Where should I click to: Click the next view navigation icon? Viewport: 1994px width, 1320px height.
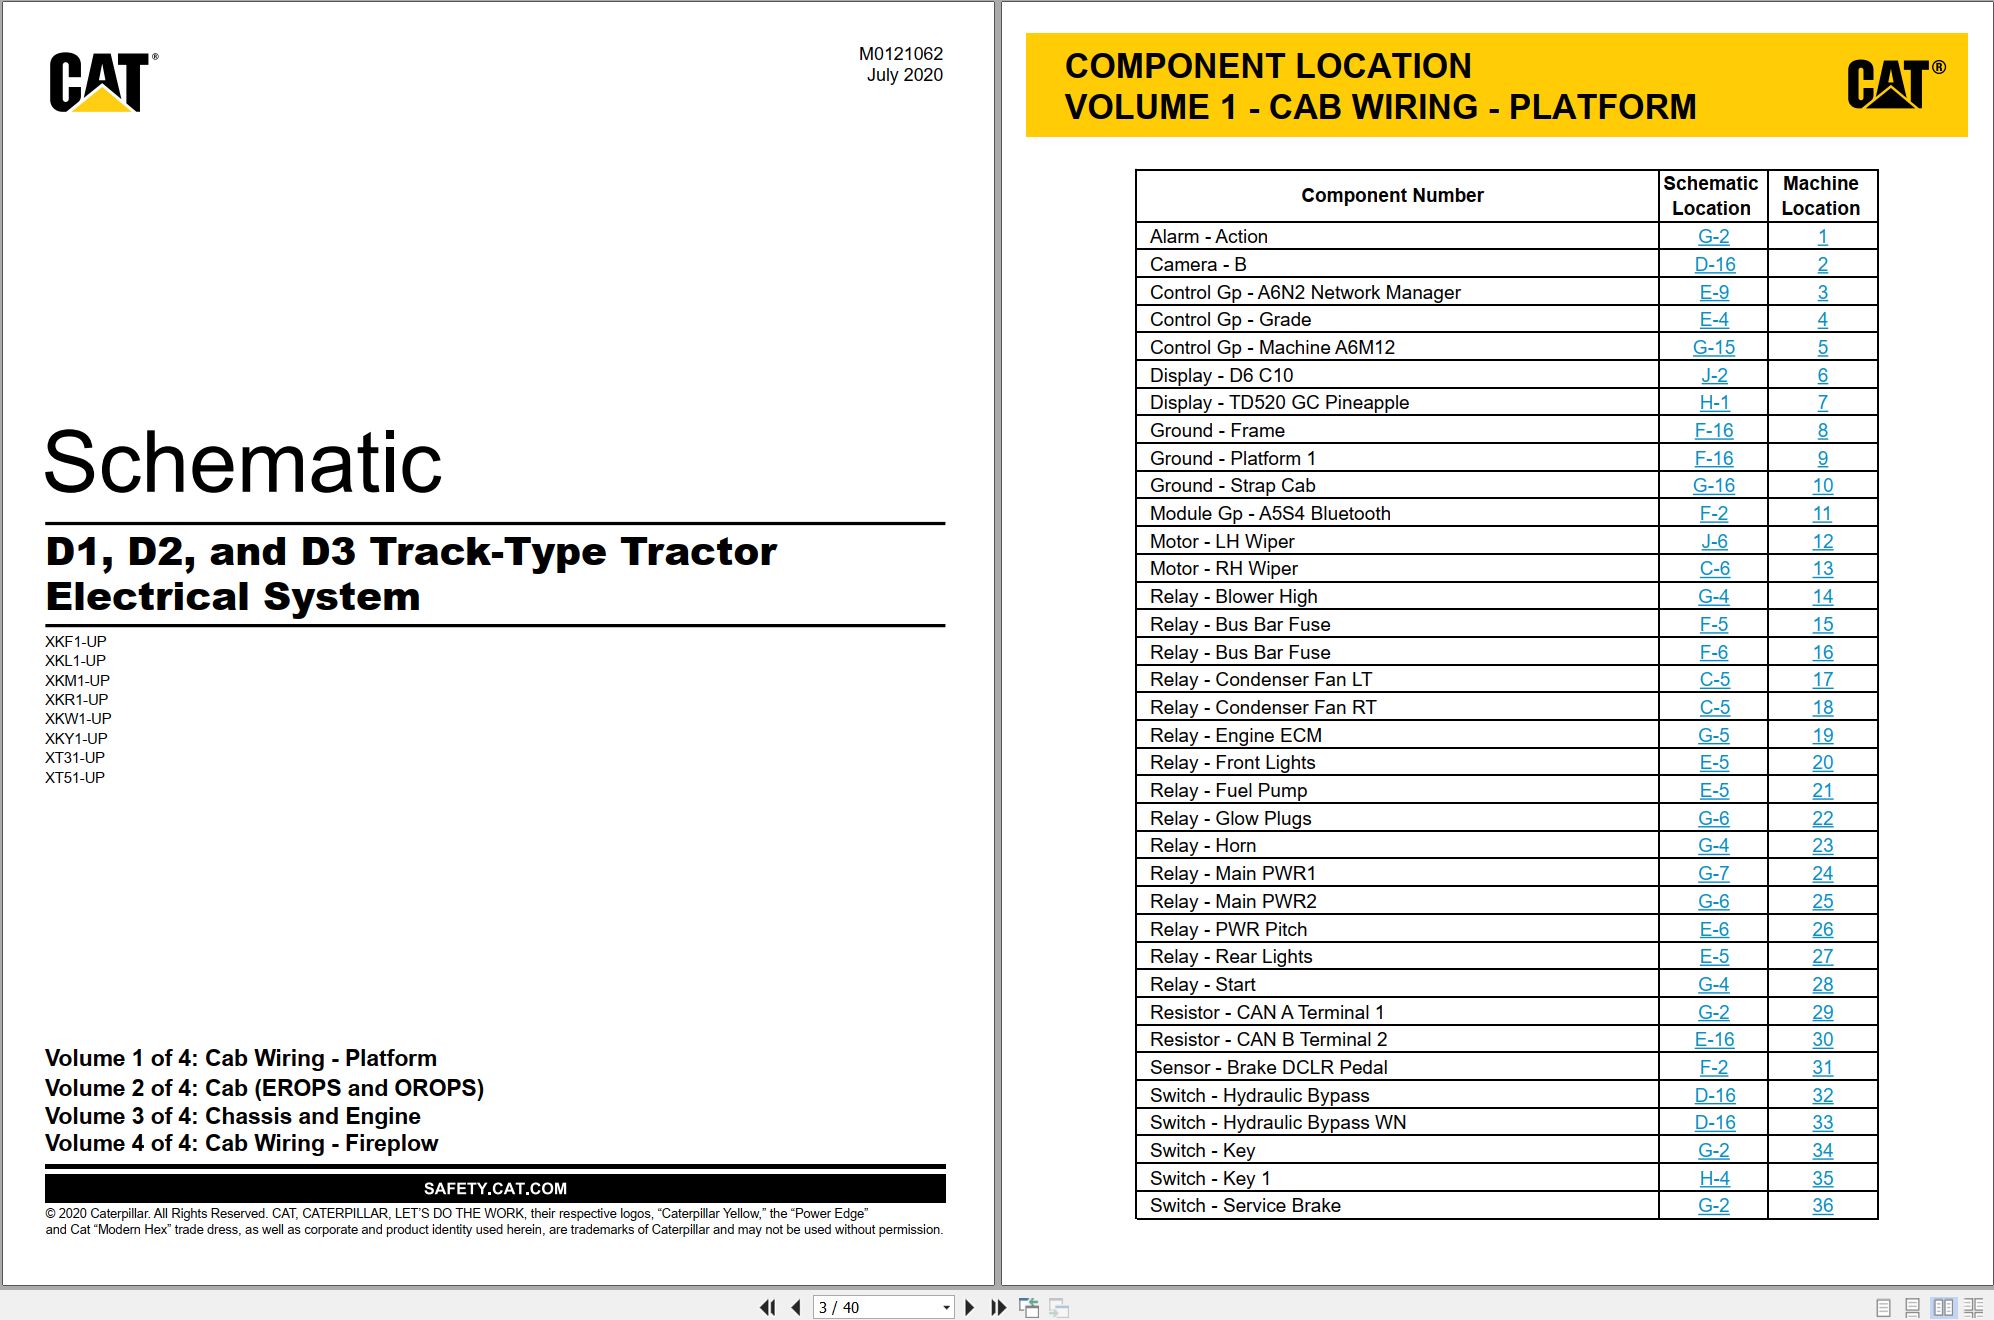1059,1307
